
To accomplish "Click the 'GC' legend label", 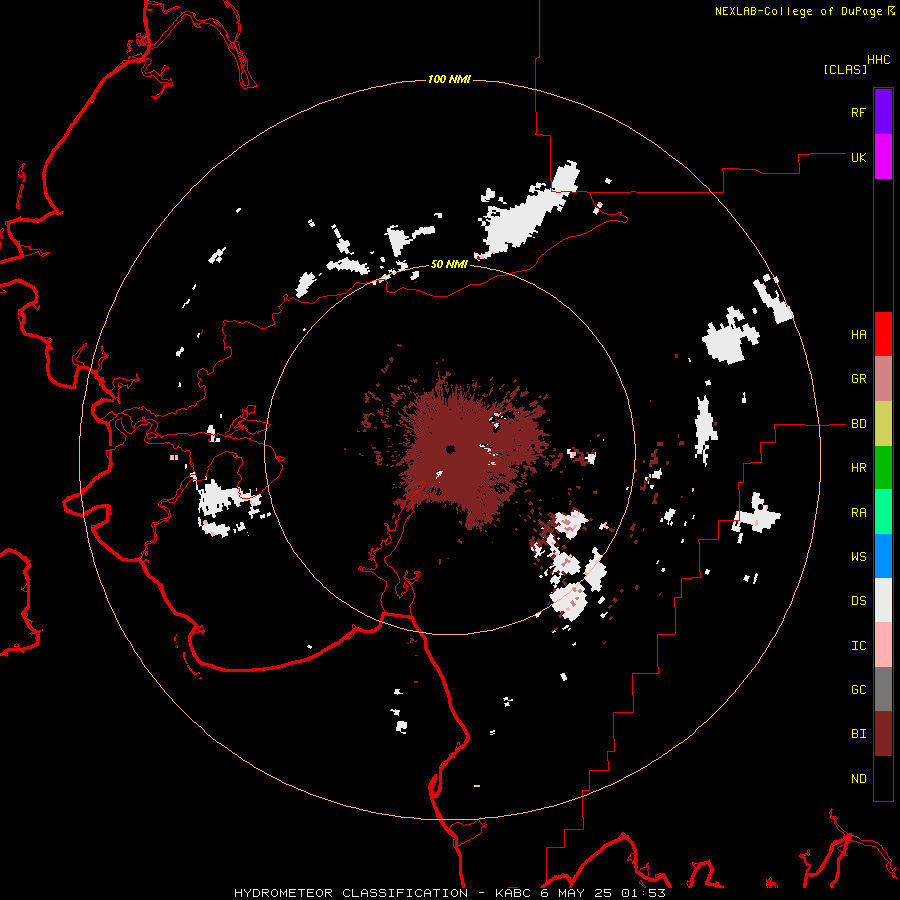I will pyautogui.click(x=858, y=690).
